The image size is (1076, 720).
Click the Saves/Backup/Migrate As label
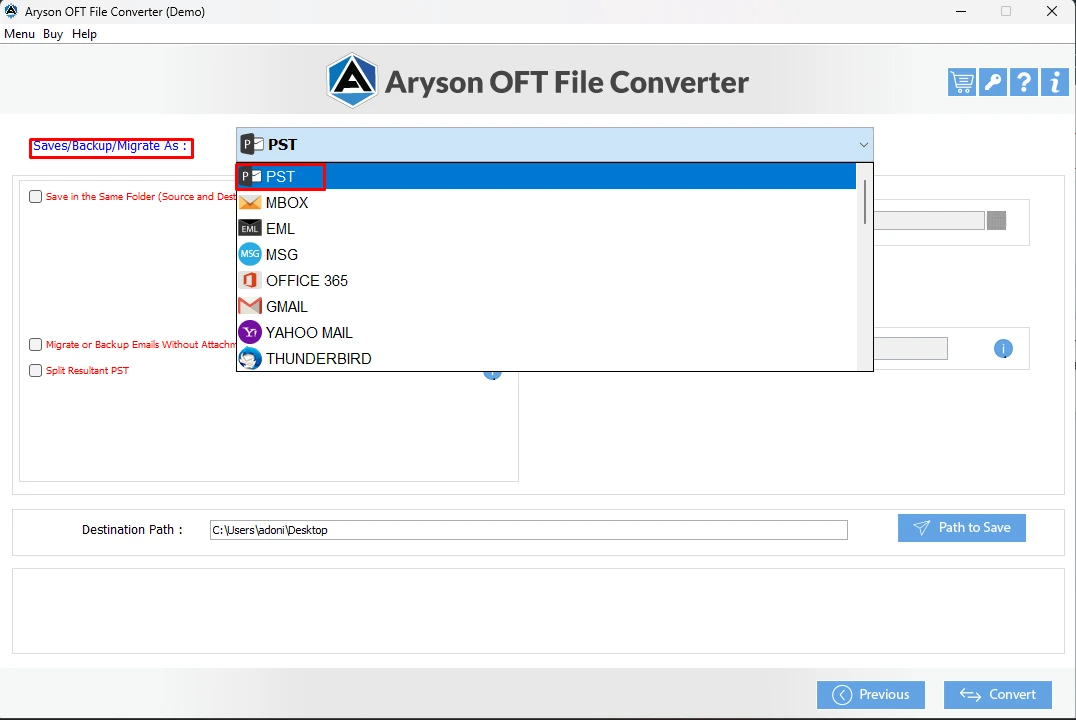point(110,146)
